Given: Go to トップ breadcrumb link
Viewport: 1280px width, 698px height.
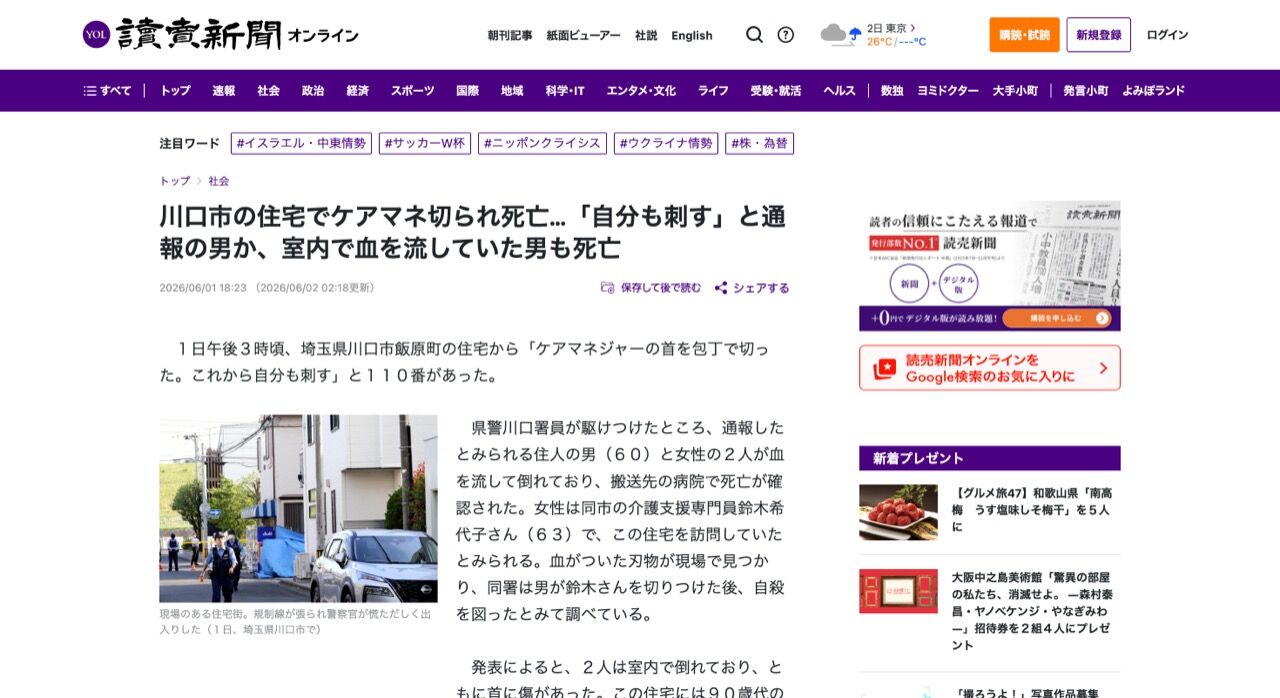Looking at the screenshot, I should (x=175, y=181).
